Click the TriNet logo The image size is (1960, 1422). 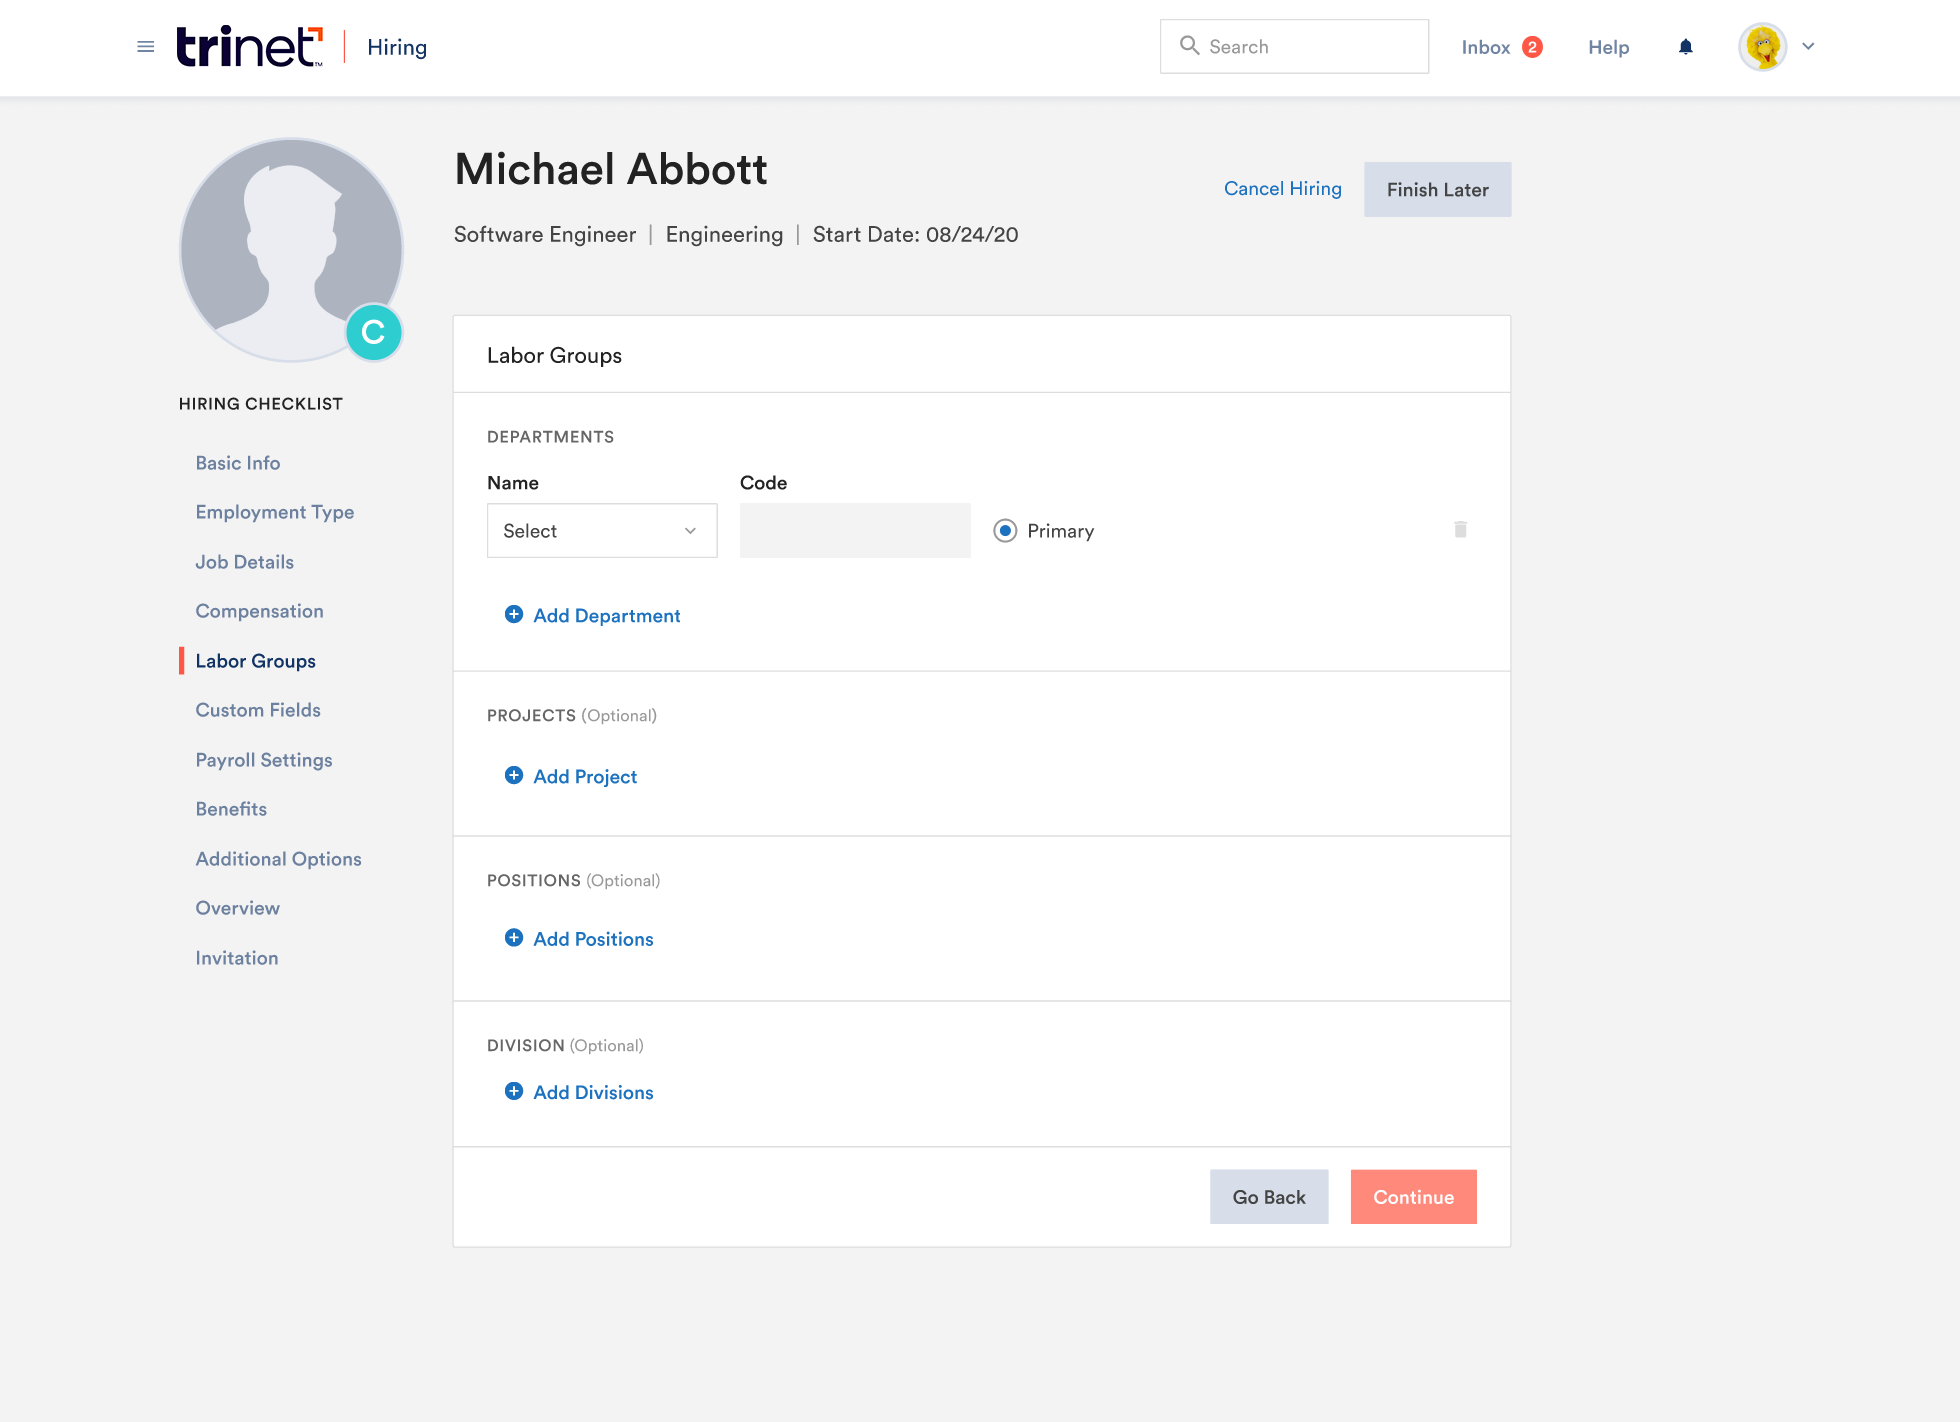click(x=250, y=47)
